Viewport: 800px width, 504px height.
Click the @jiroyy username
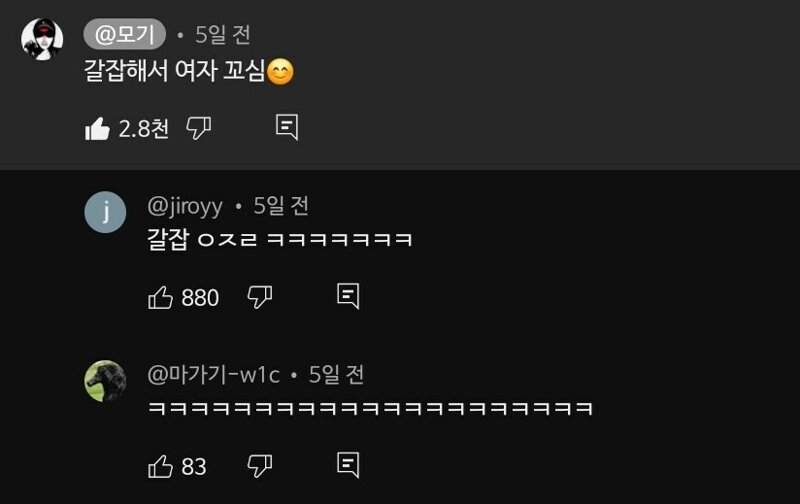point(185,207)
